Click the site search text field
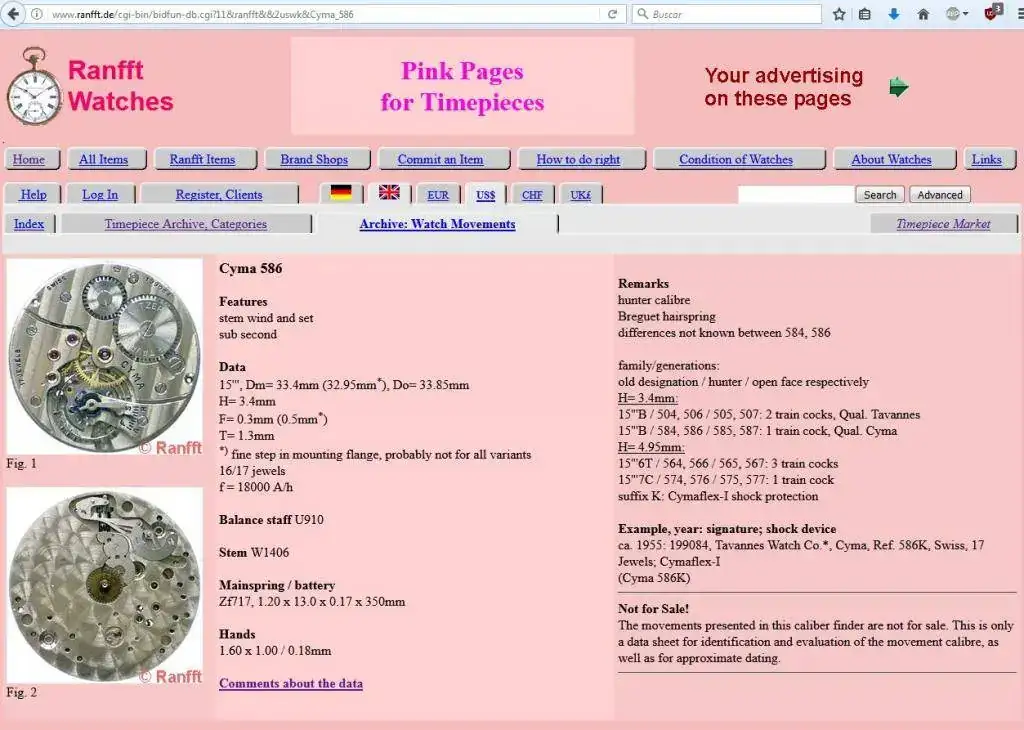 (x=795, y=195)
